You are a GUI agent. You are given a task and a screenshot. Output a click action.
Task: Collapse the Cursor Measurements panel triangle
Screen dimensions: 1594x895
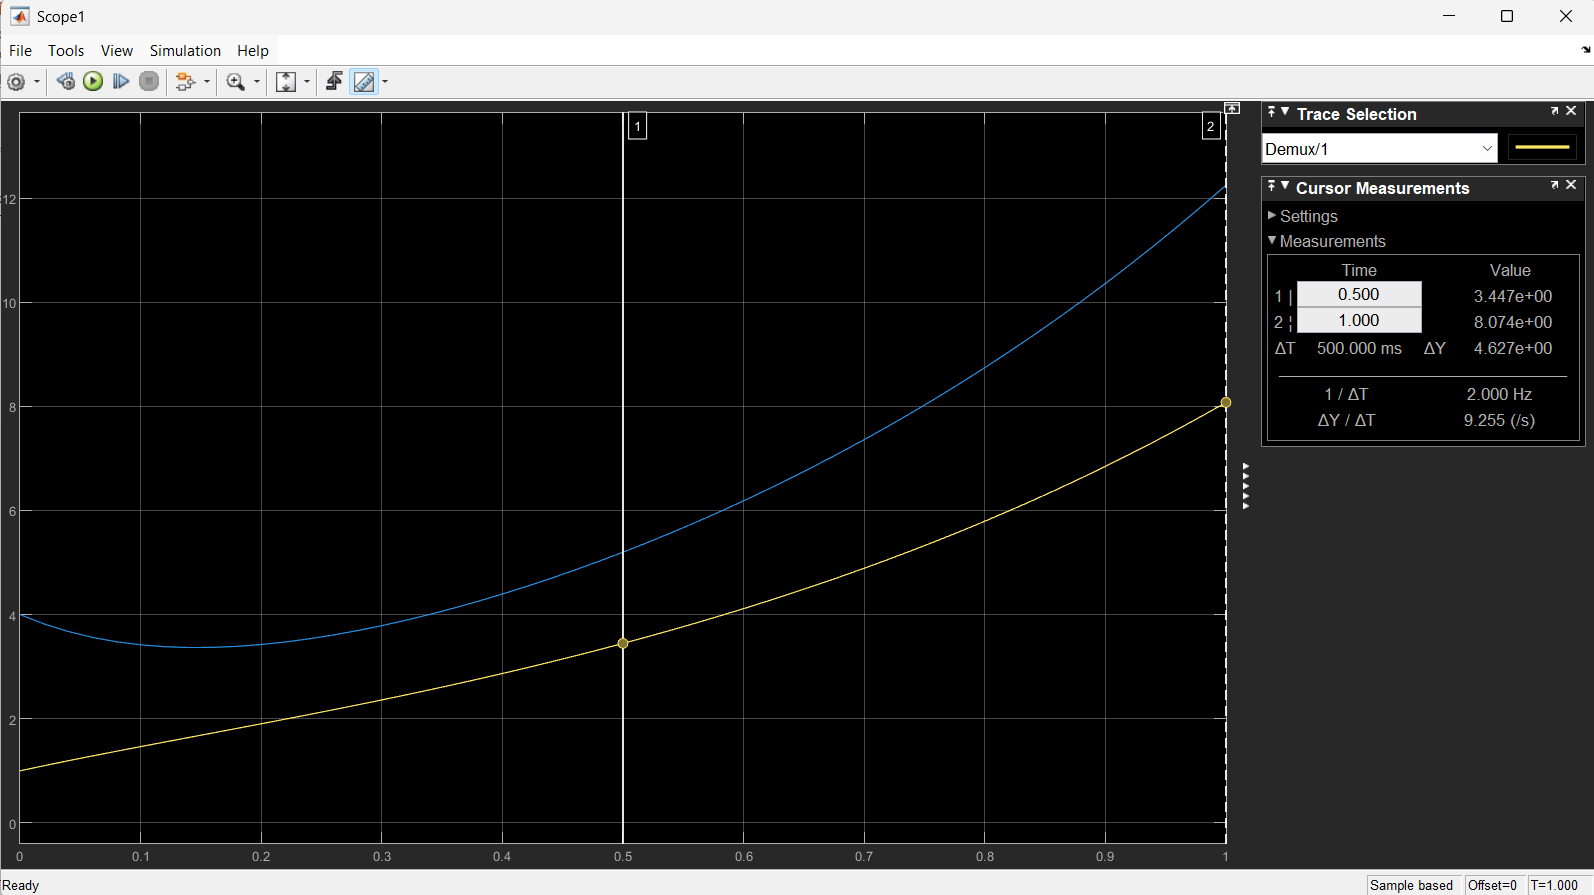pos(1285,186)
